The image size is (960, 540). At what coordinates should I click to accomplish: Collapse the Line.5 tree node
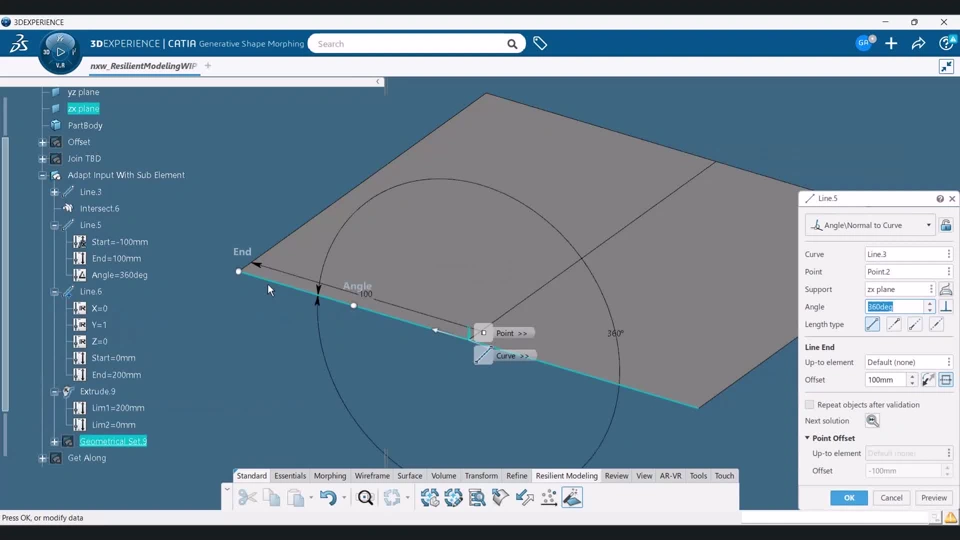point(54,225)
